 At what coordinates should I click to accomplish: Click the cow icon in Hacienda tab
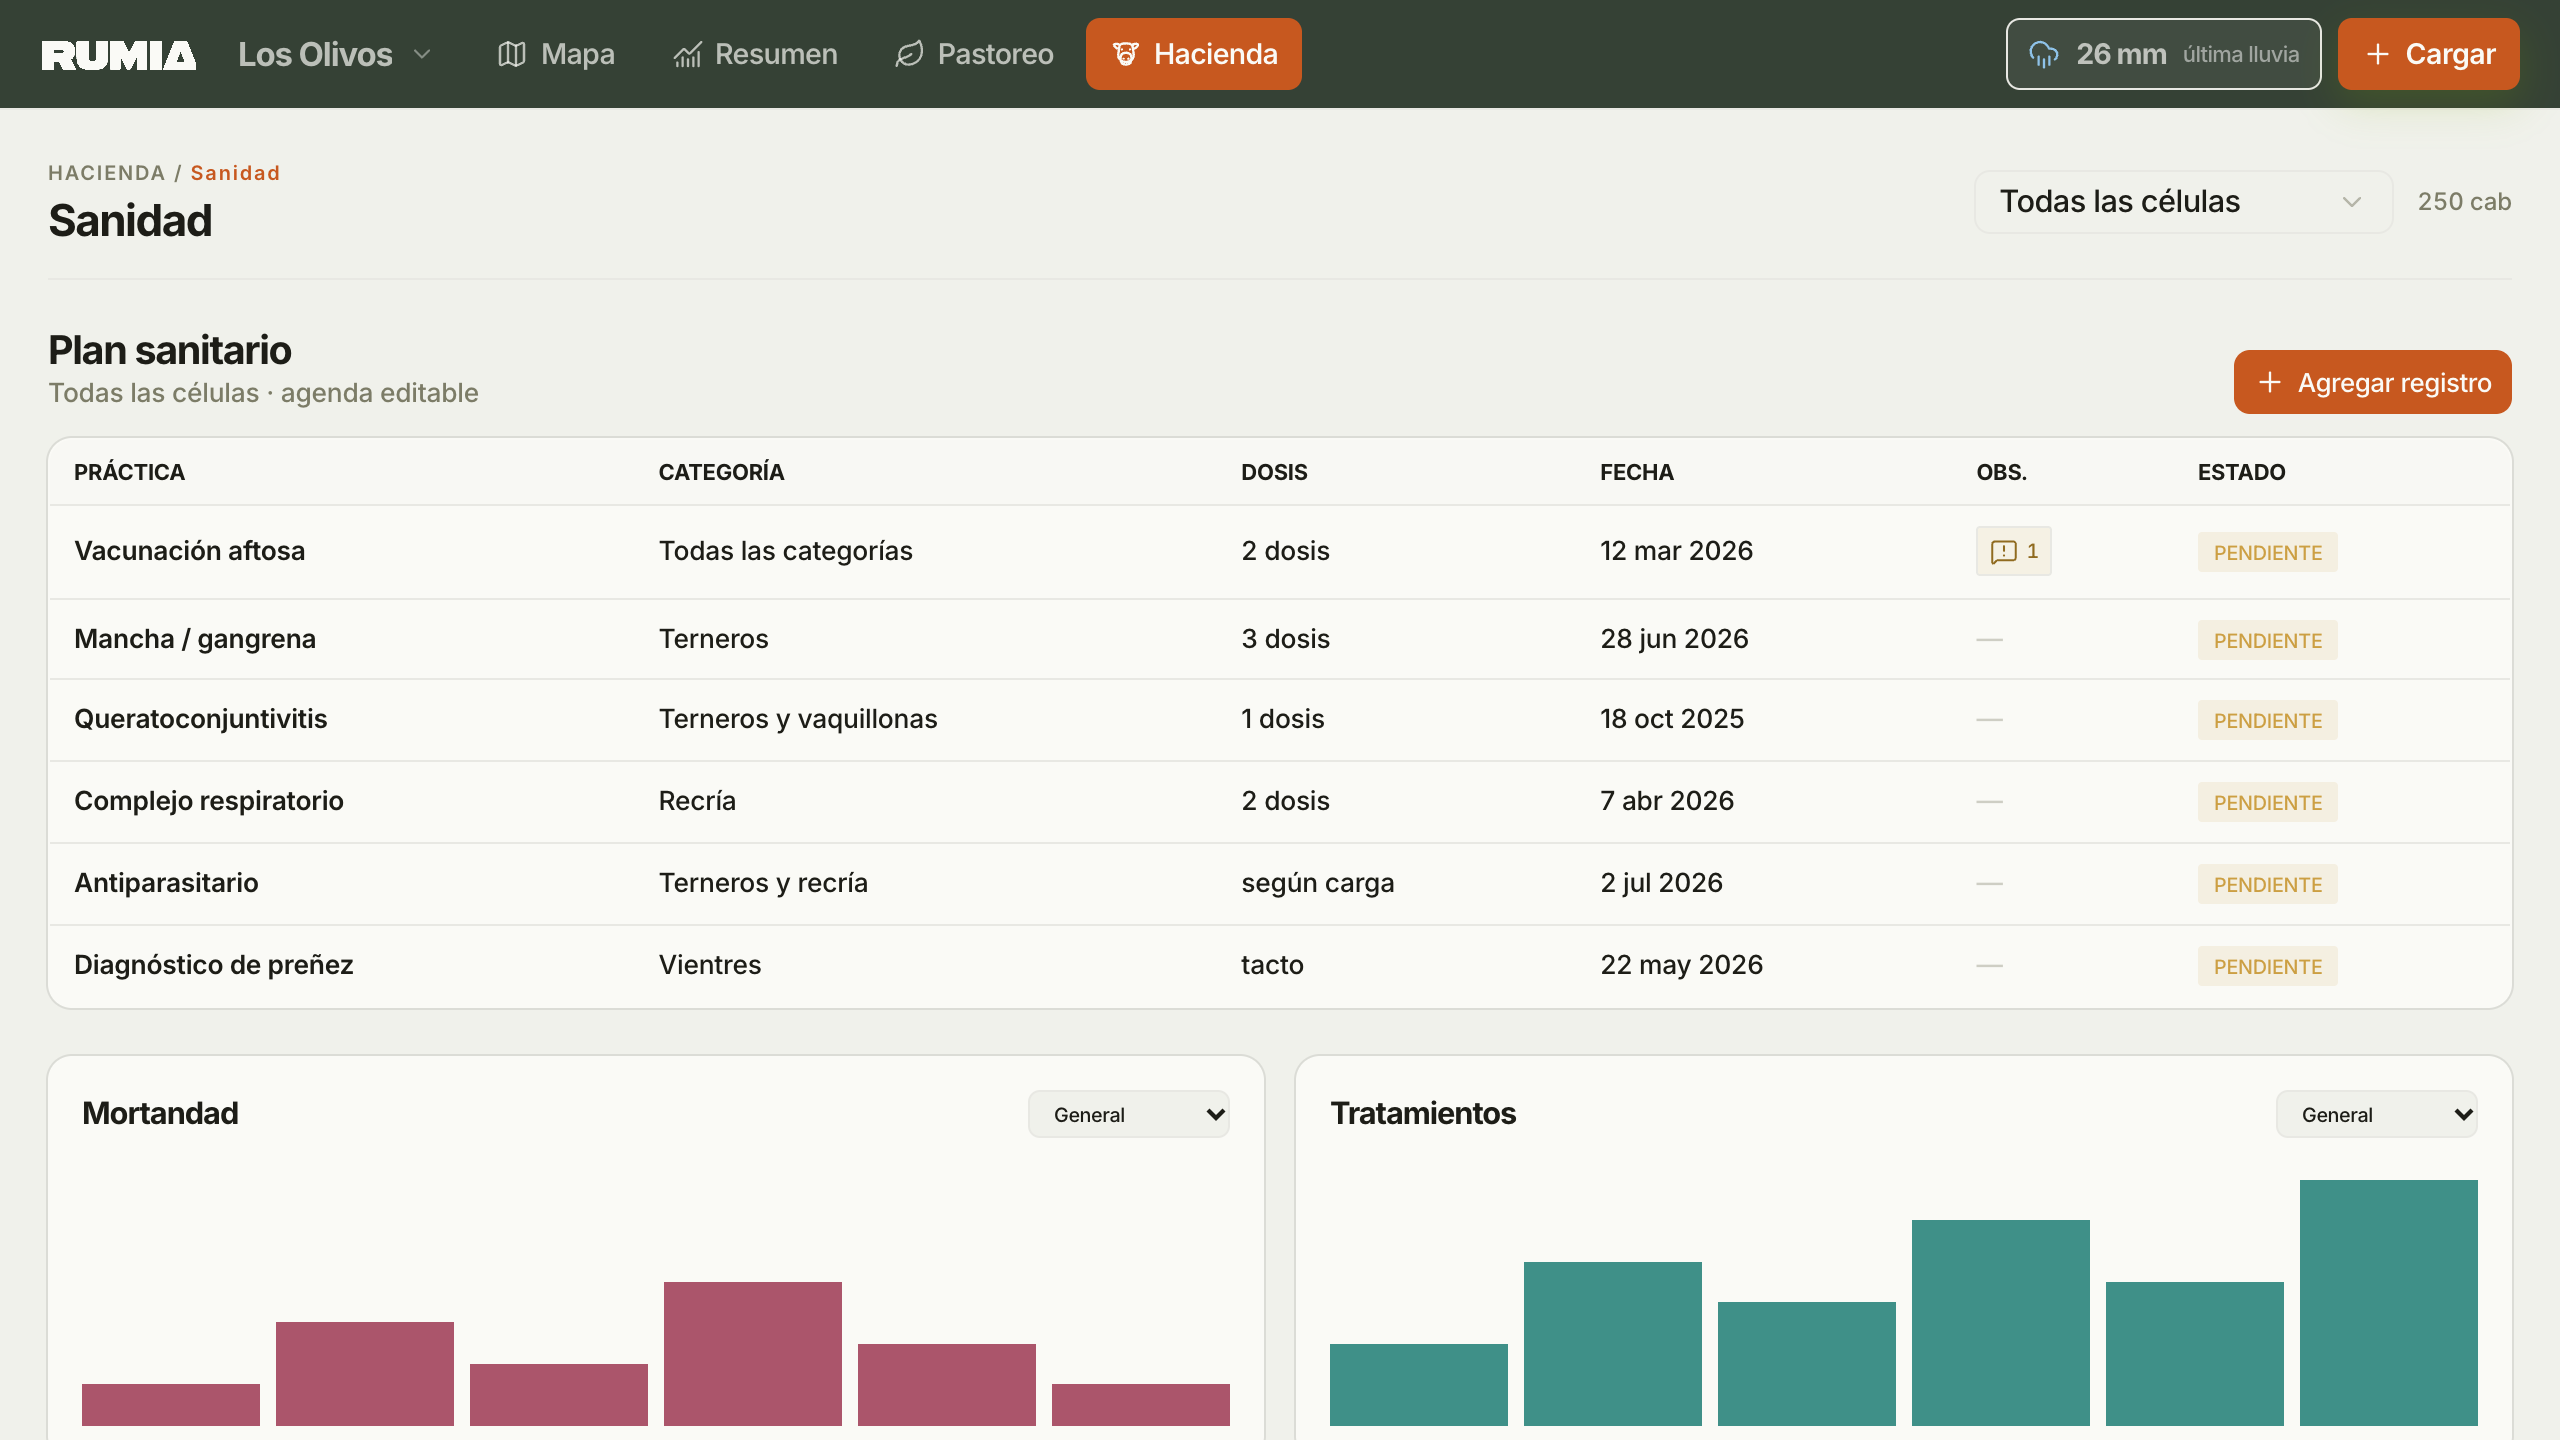[x=1126, y=54]
